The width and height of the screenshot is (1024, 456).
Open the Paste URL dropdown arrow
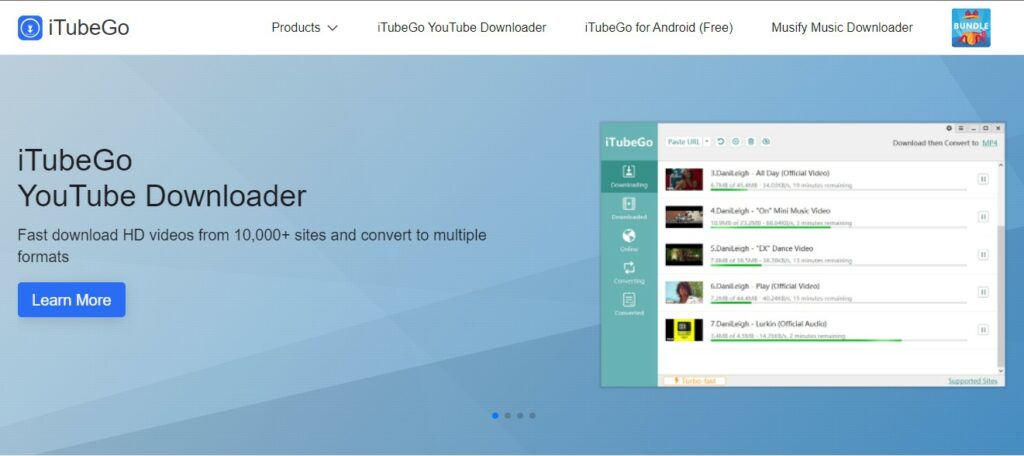point(707,142)
